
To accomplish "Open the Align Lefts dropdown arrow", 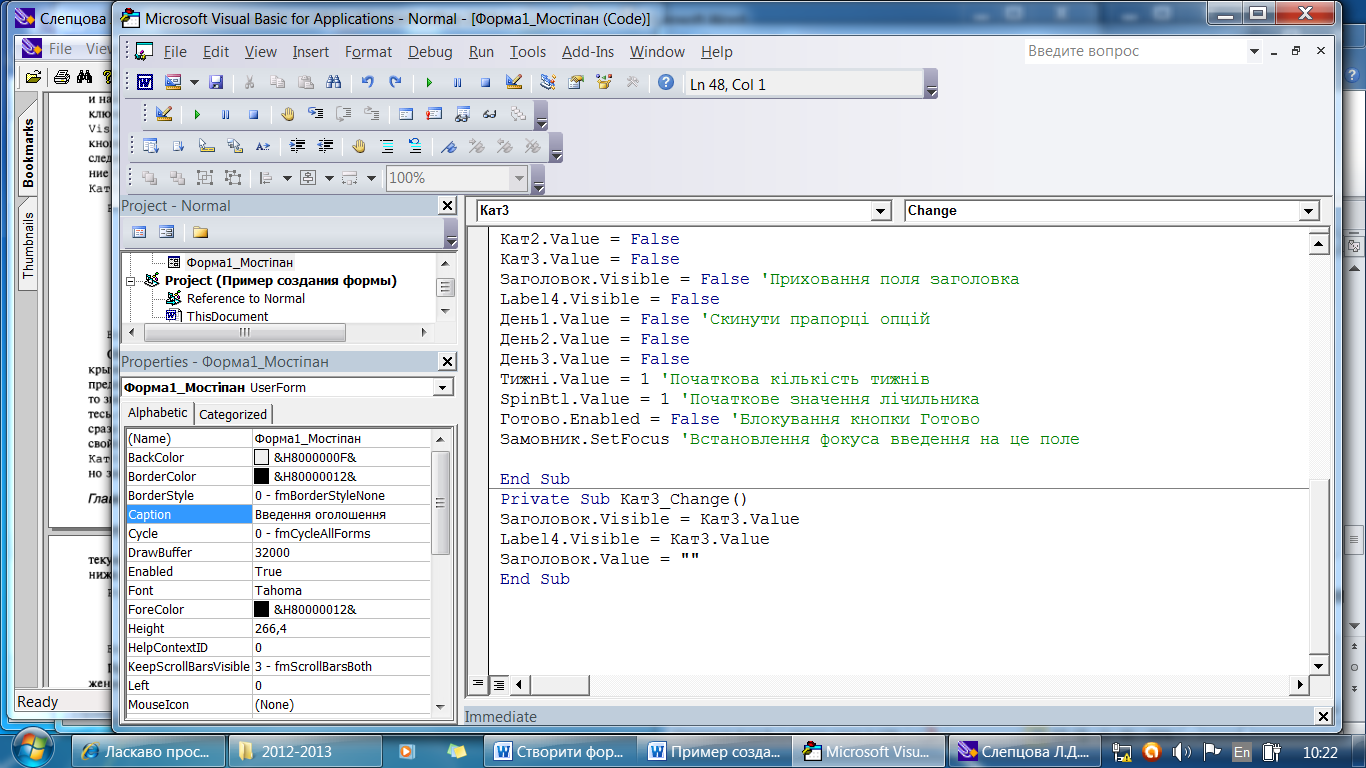I will 286,178.
